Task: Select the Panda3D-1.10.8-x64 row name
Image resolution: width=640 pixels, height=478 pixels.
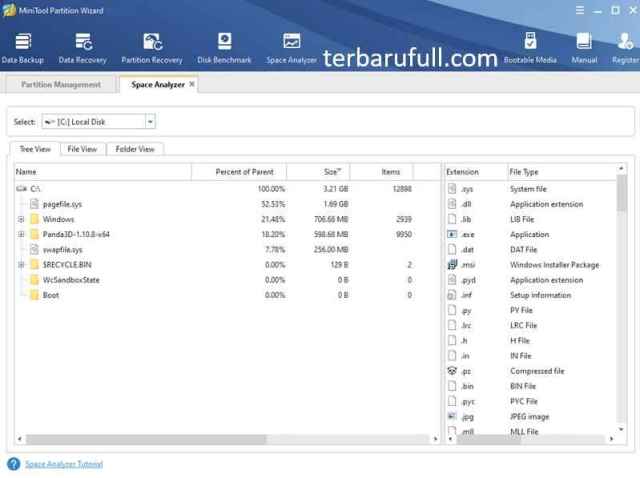Action: (x=76, y=234)
